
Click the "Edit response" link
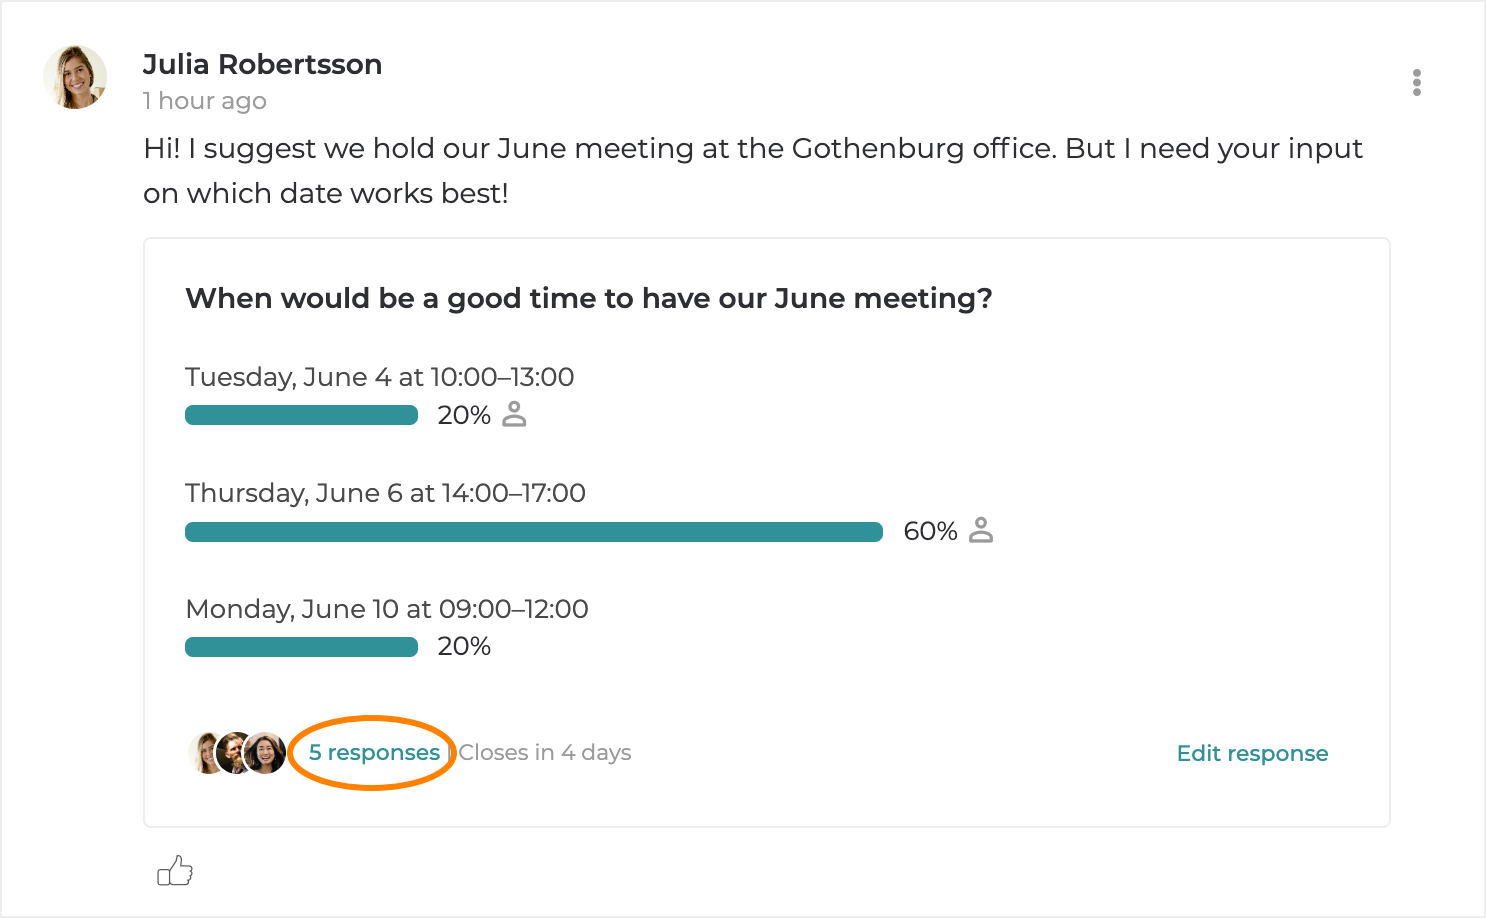(x=1252, y=754)
